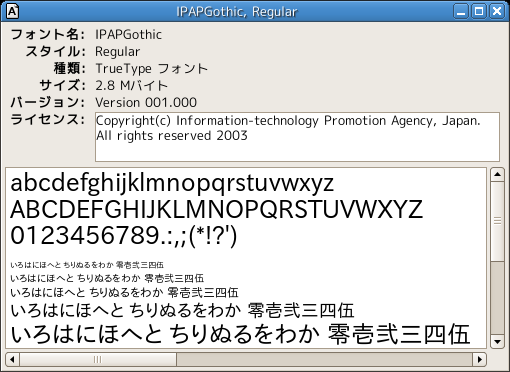Click the uppercase ABCDEFG sample line
This screenshot has height=372, width=510.
coord(217,210)
